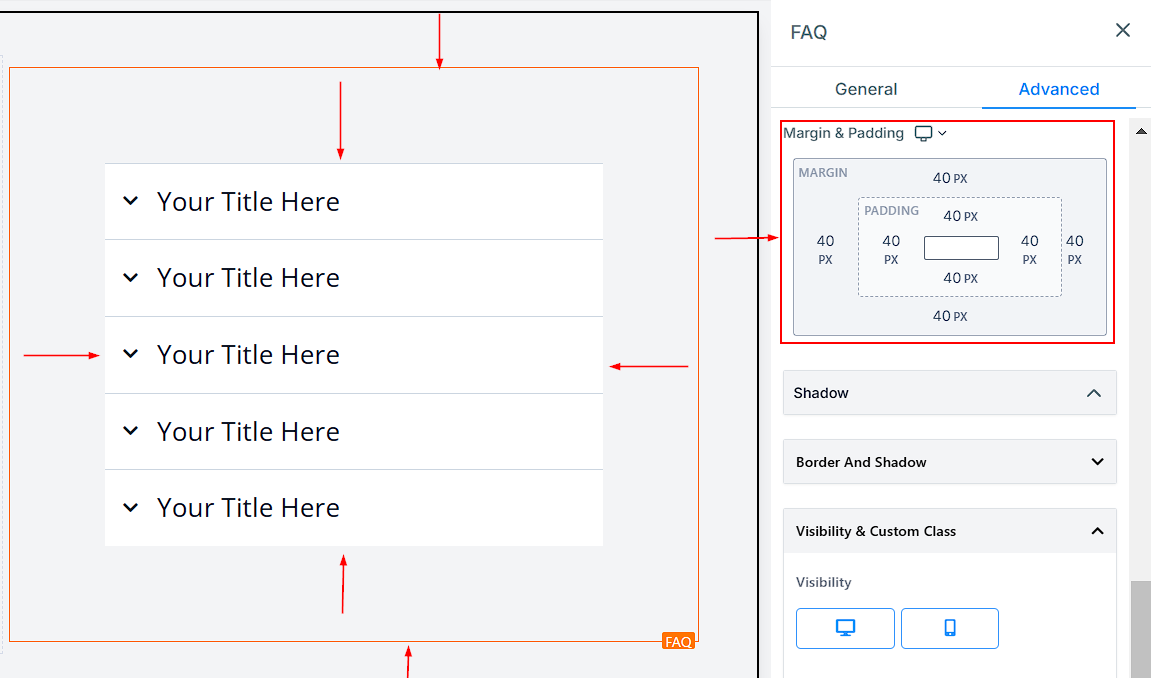
Task: Click the orange FAQ element label
Action: pyautogui.click(x=678, y=641)
